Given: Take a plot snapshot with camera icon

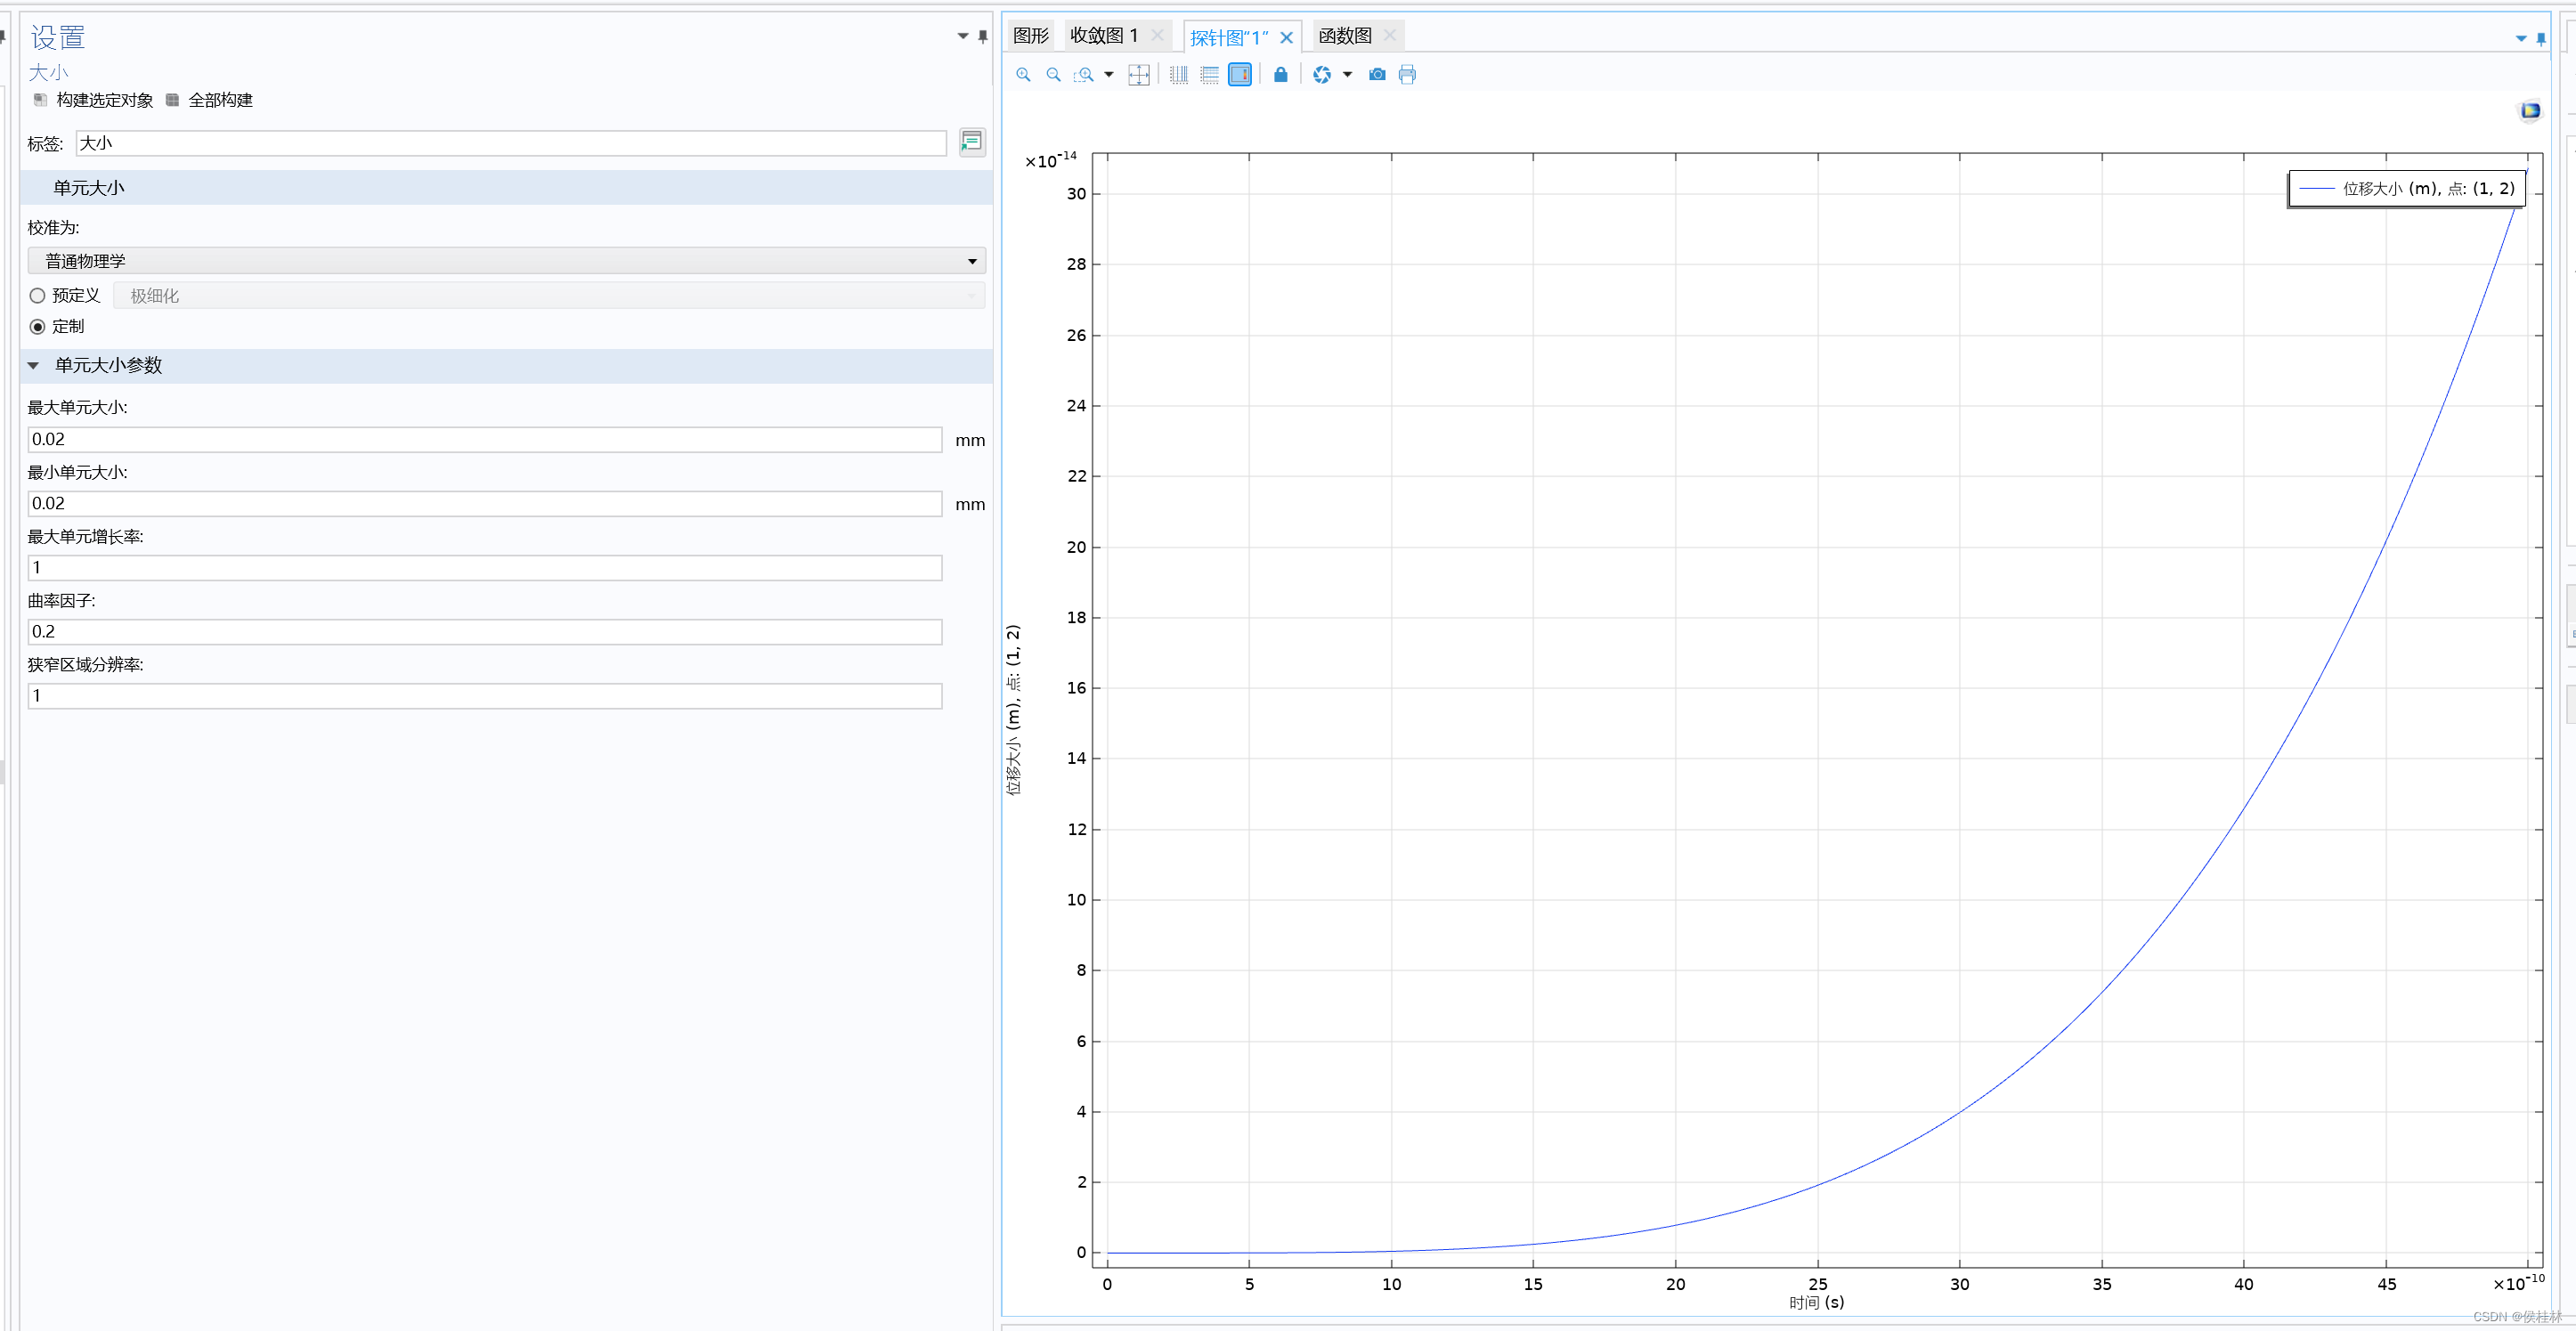Looking at the screenshot, I should click(1377, 75).
